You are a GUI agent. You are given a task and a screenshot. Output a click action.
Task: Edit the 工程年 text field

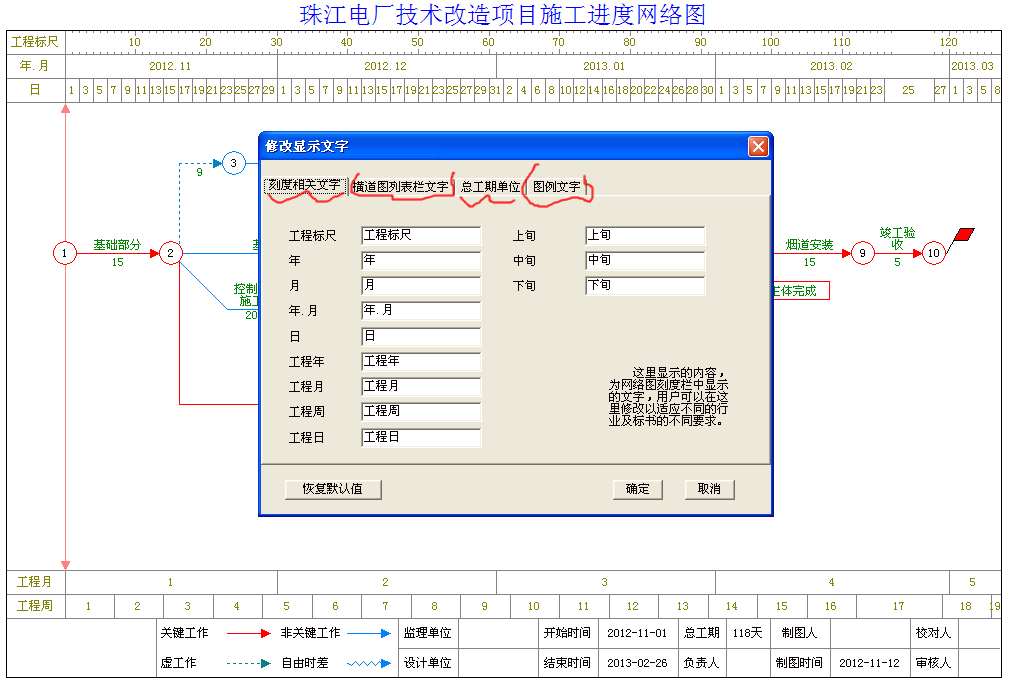[421, 362]
